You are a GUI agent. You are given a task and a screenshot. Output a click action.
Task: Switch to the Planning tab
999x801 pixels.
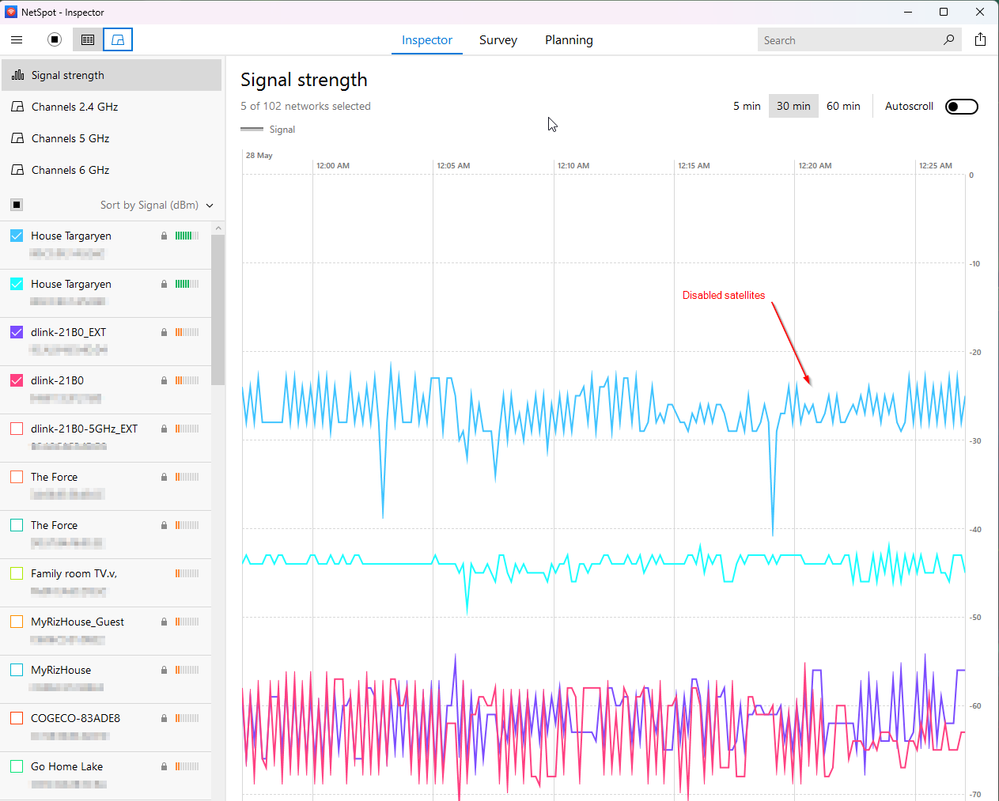(x=568, y=40)
